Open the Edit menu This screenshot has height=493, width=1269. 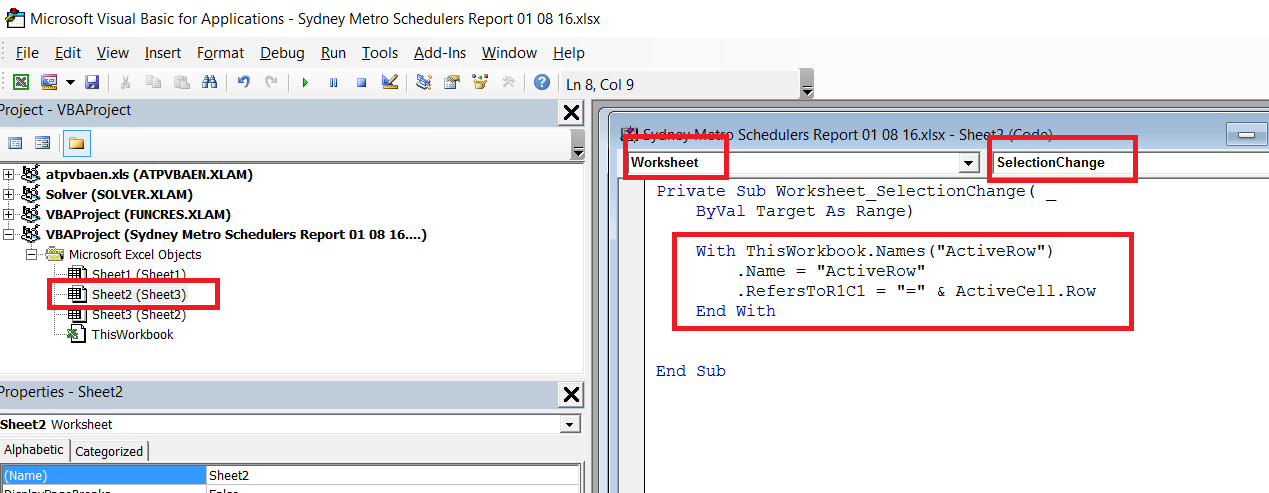click(68, 53)
